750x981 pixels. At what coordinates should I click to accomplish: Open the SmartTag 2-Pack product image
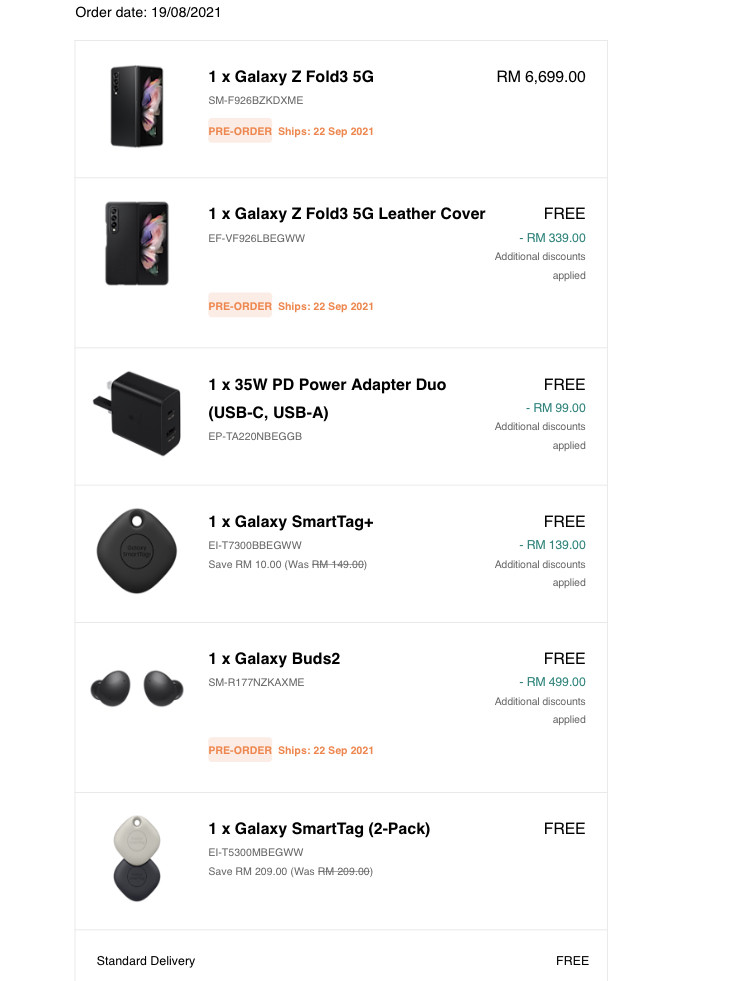pyautogui.click(x=137, y=858)
